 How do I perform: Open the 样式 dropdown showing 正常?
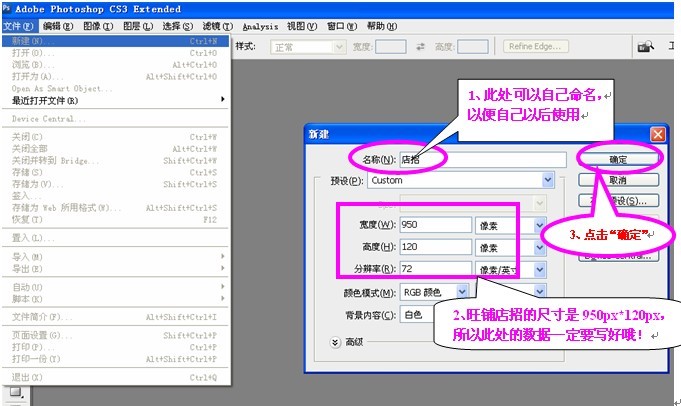click(307, 47)
